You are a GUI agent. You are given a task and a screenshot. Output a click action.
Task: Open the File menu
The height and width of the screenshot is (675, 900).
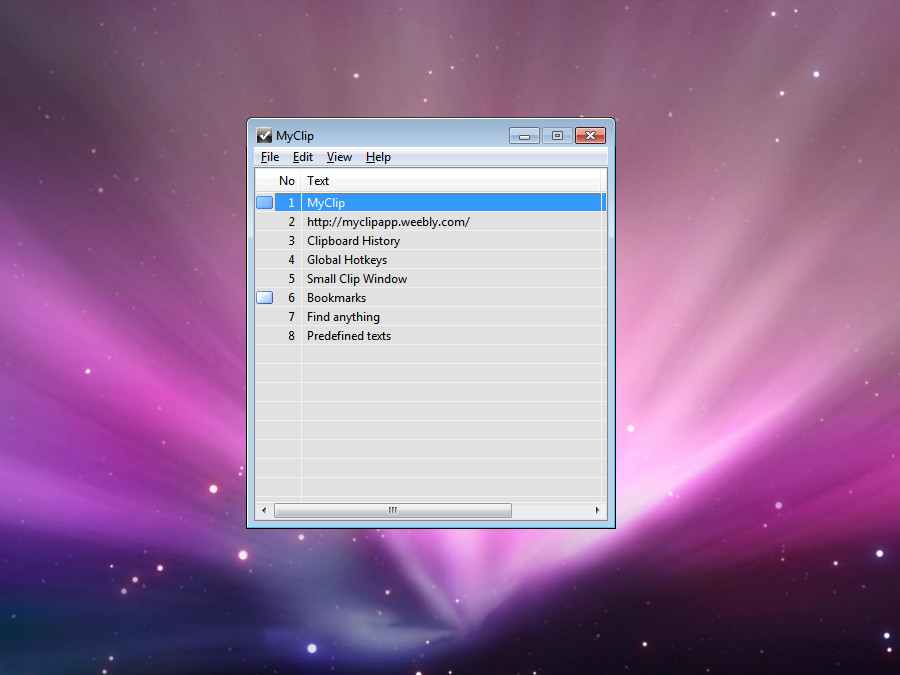point(270,157)
